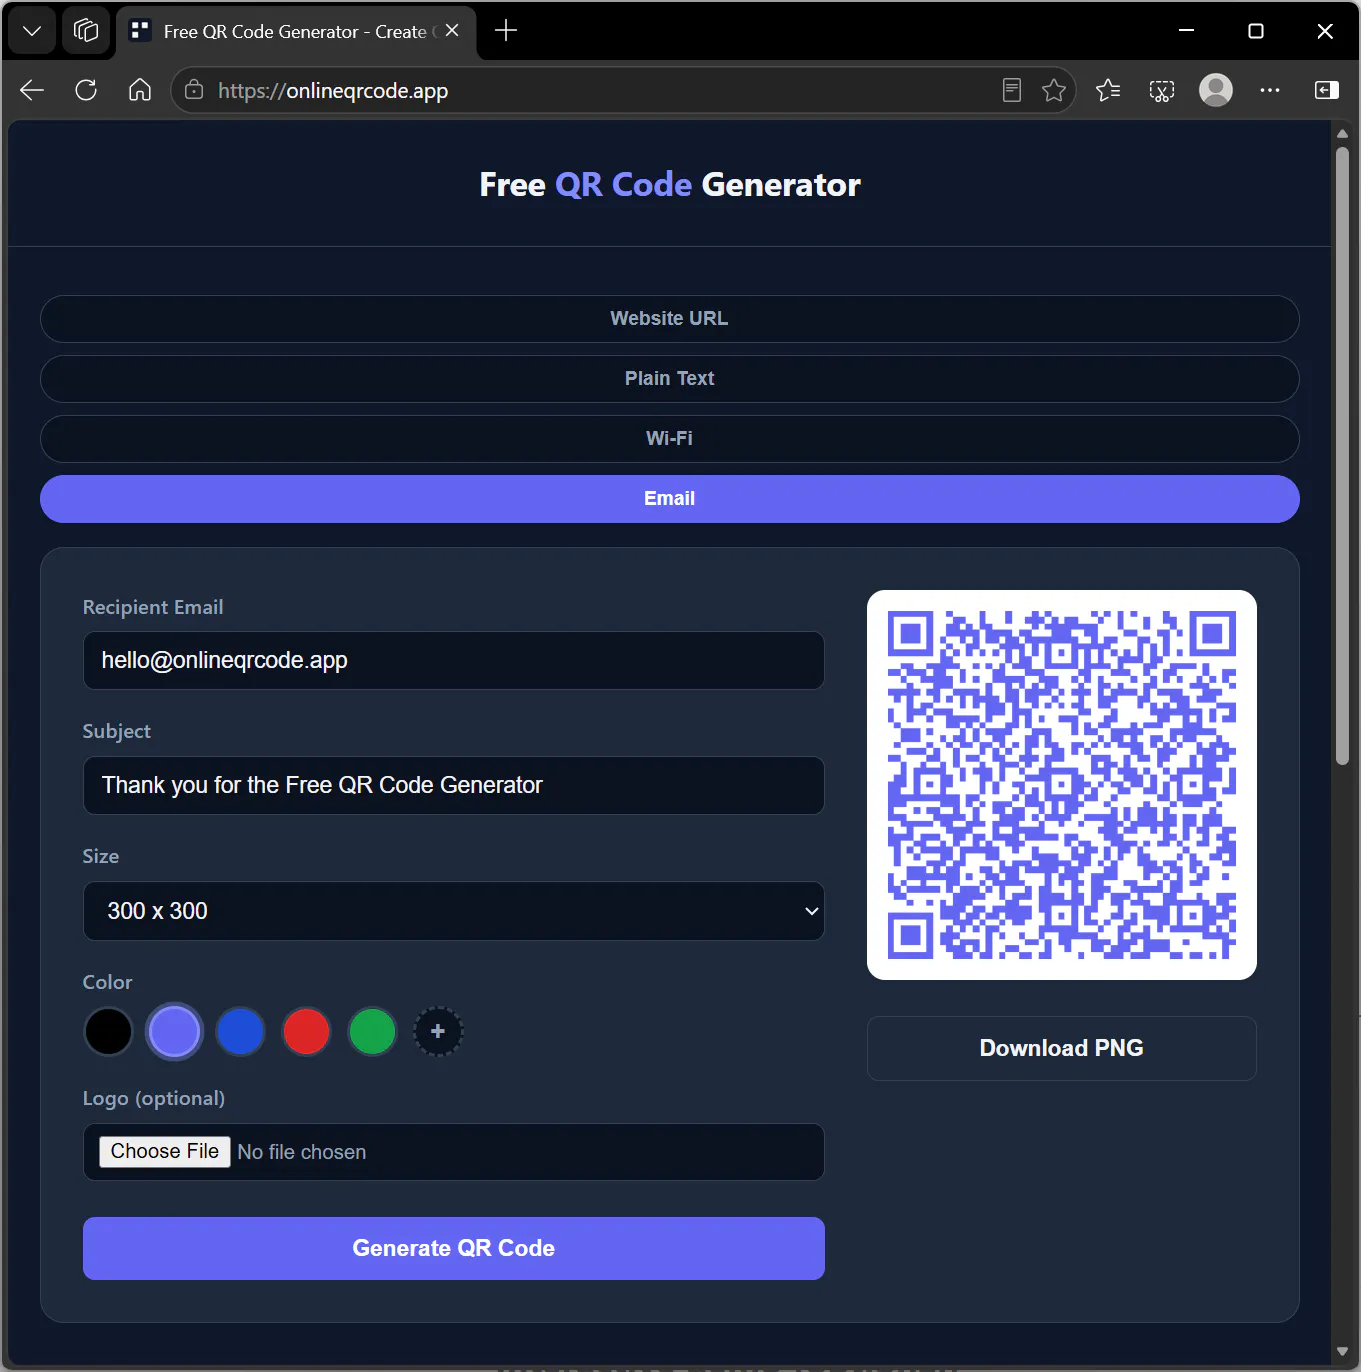The width and height of the screenshot is (1361, 1372).
Task: Pick the green color swatch
Action: coord(372,1032)
